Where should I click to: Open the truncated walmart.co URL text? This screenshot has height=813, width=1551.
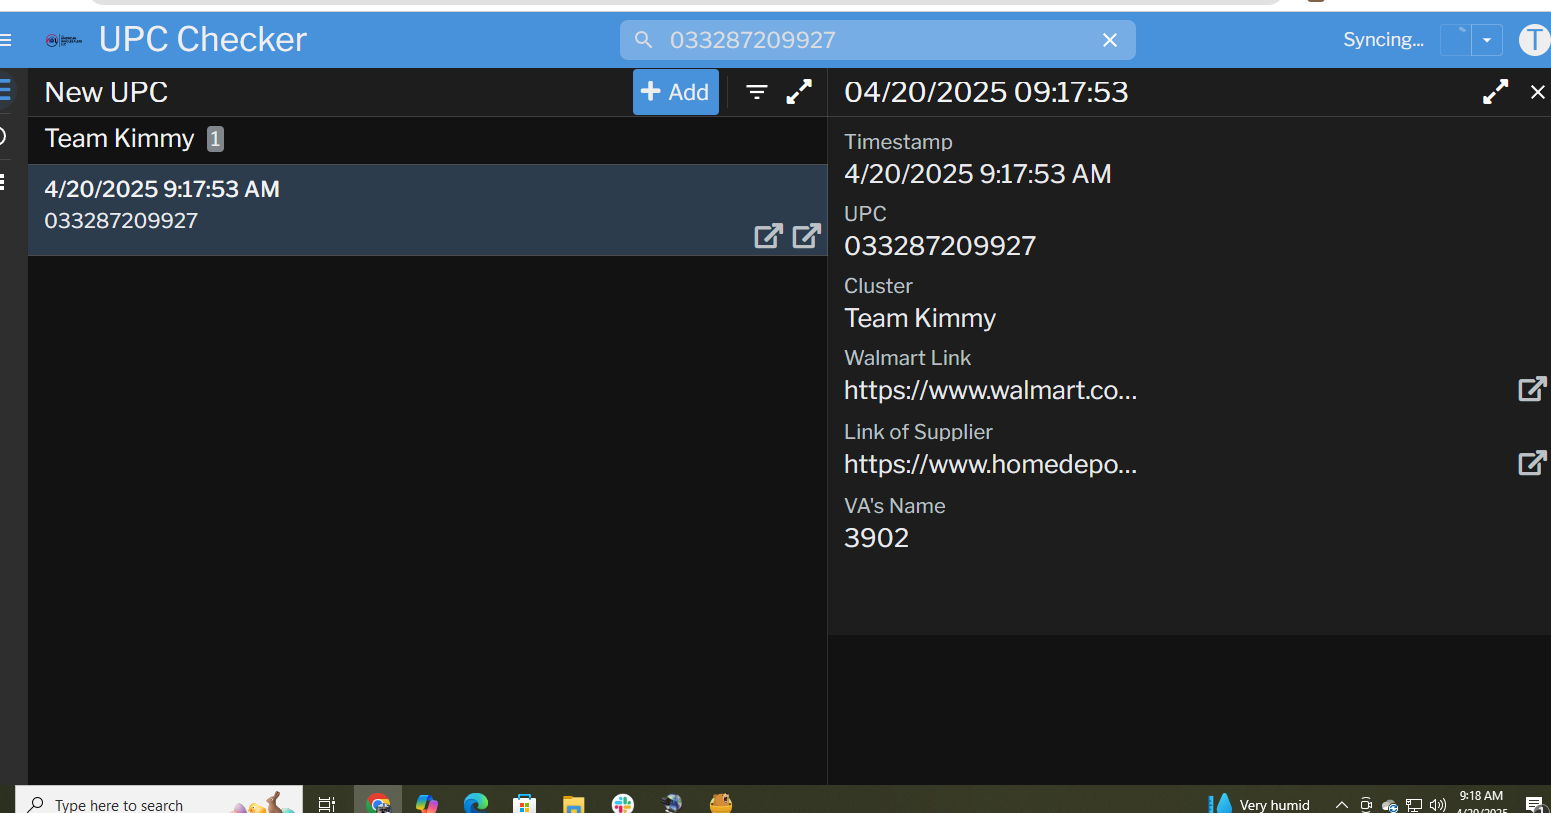click(x=990, y=390)
